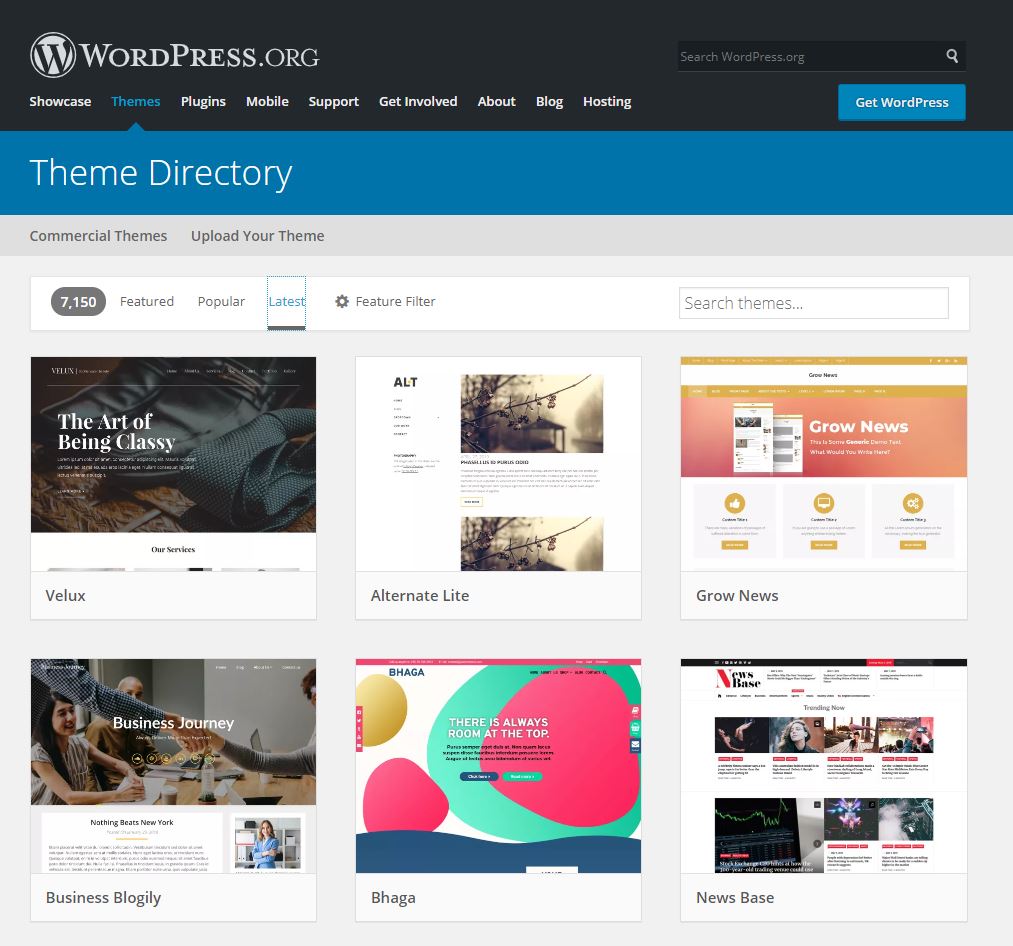Viewport: 1013px width, 946px height.
Task: Click the Alternate Lite theme name
Action: pos(420,596)
